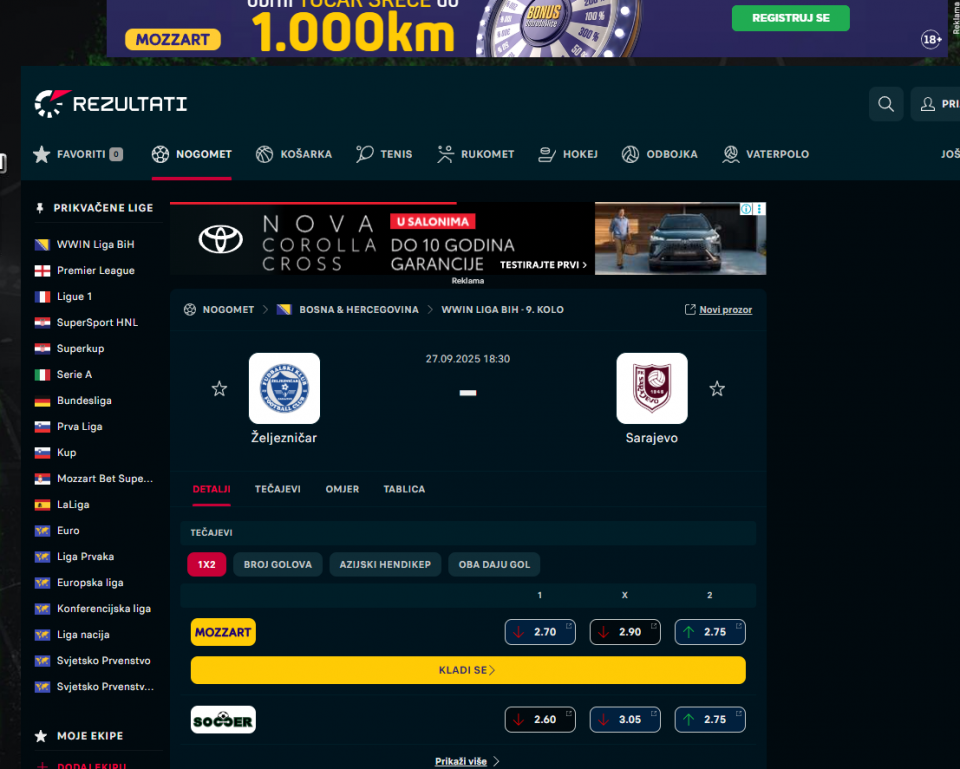
Task: Click Mozzart draw odds 2.90
Action: coord(625,632)
